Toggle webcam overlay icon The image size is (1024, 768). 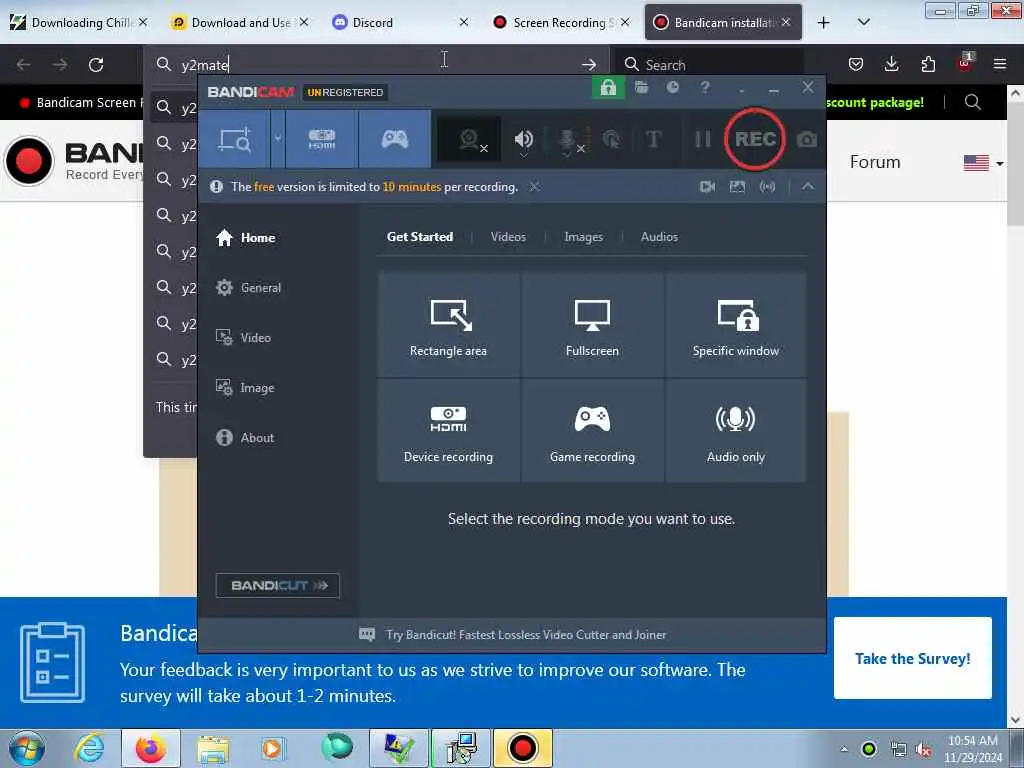[x=470, y=139]
